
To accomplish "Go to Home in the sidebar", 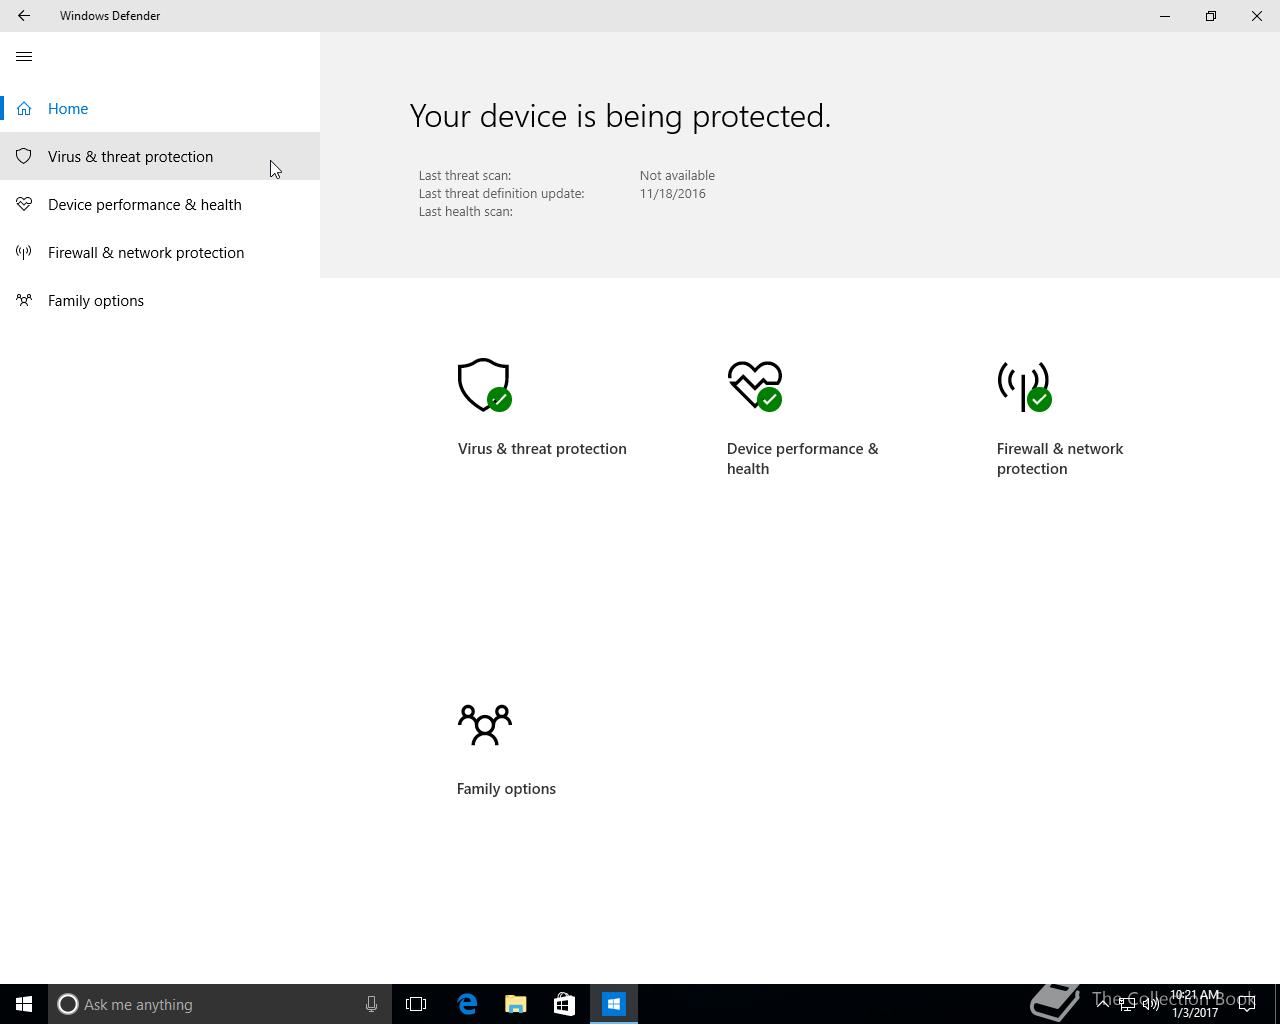I will coord(160,108).
